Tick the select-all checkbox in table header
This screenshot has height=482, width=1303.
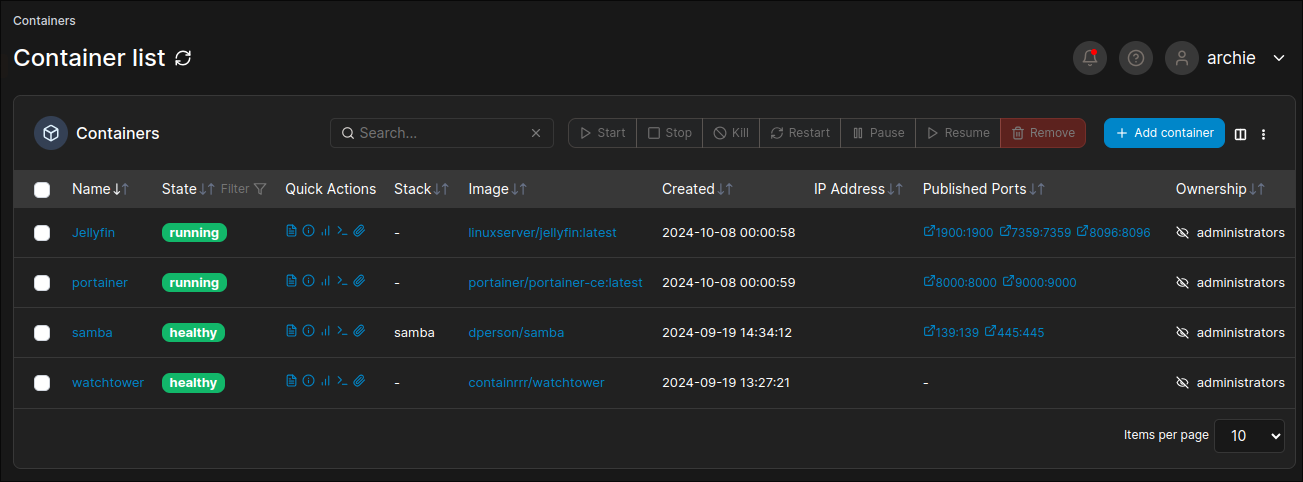tap(42, 189)
